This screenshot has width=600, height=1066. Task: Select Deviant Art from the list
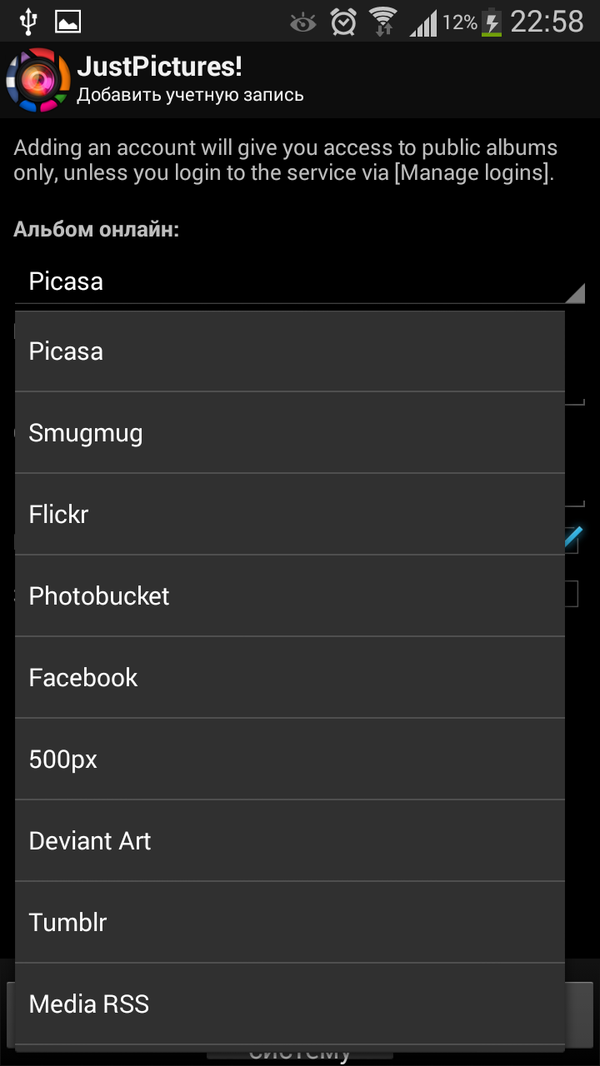(x=290, y=840)
